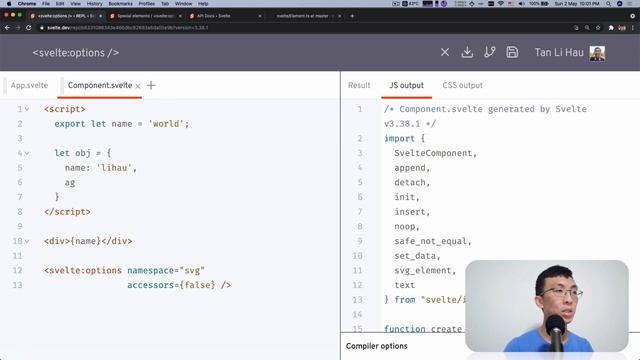Add a new component file

pyautogui.click(x=151, y=85)
